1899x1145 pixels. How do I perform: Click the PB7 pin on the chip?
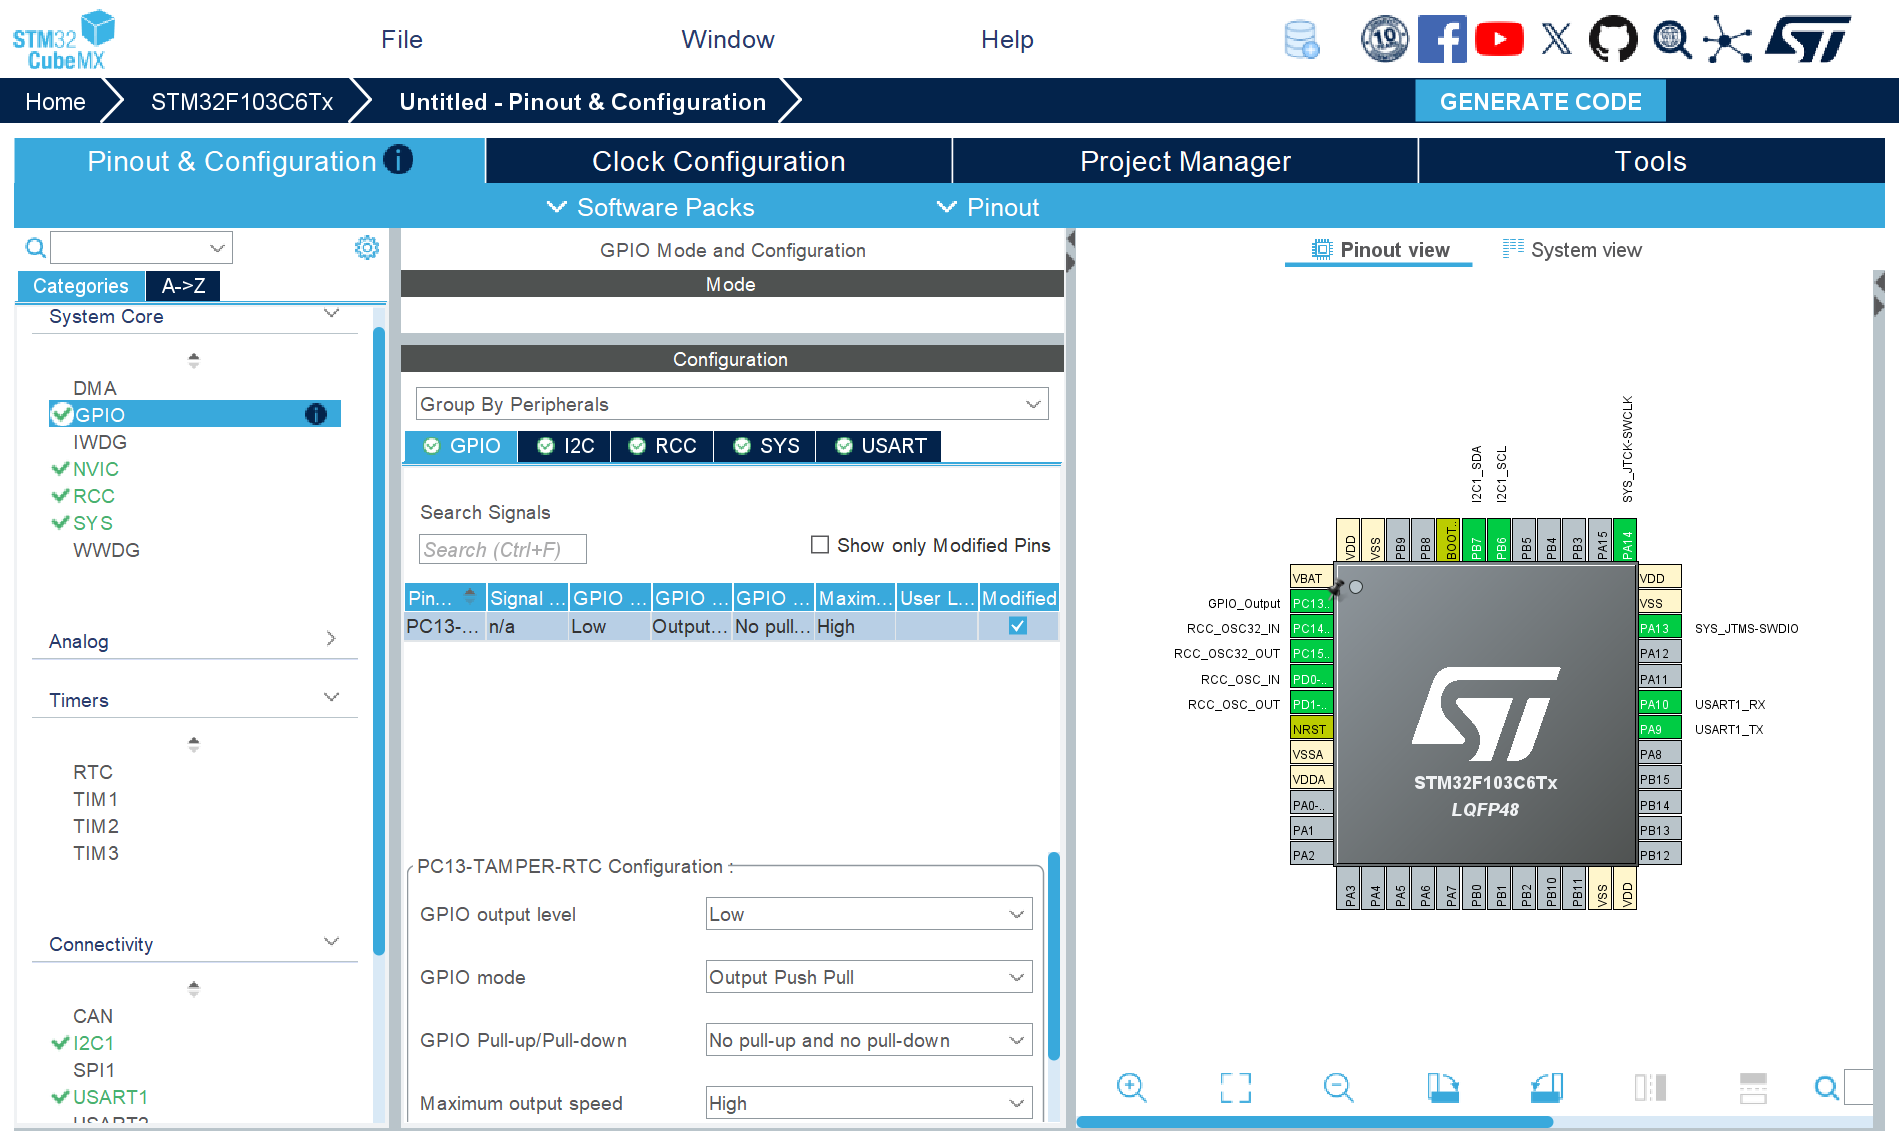[1474, 540]
